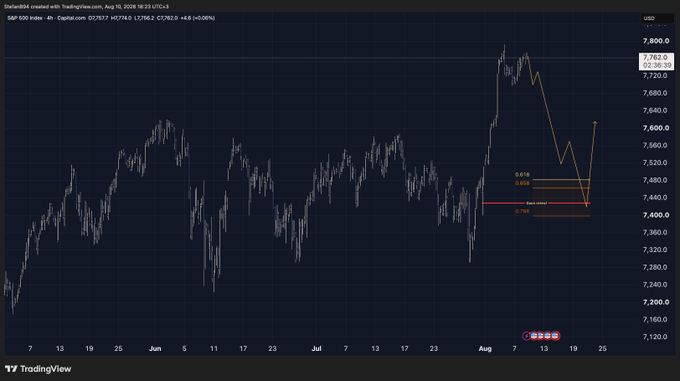Click the Capital.com source label
Screen dimensions: 680x381
click(x=72, y=18)
